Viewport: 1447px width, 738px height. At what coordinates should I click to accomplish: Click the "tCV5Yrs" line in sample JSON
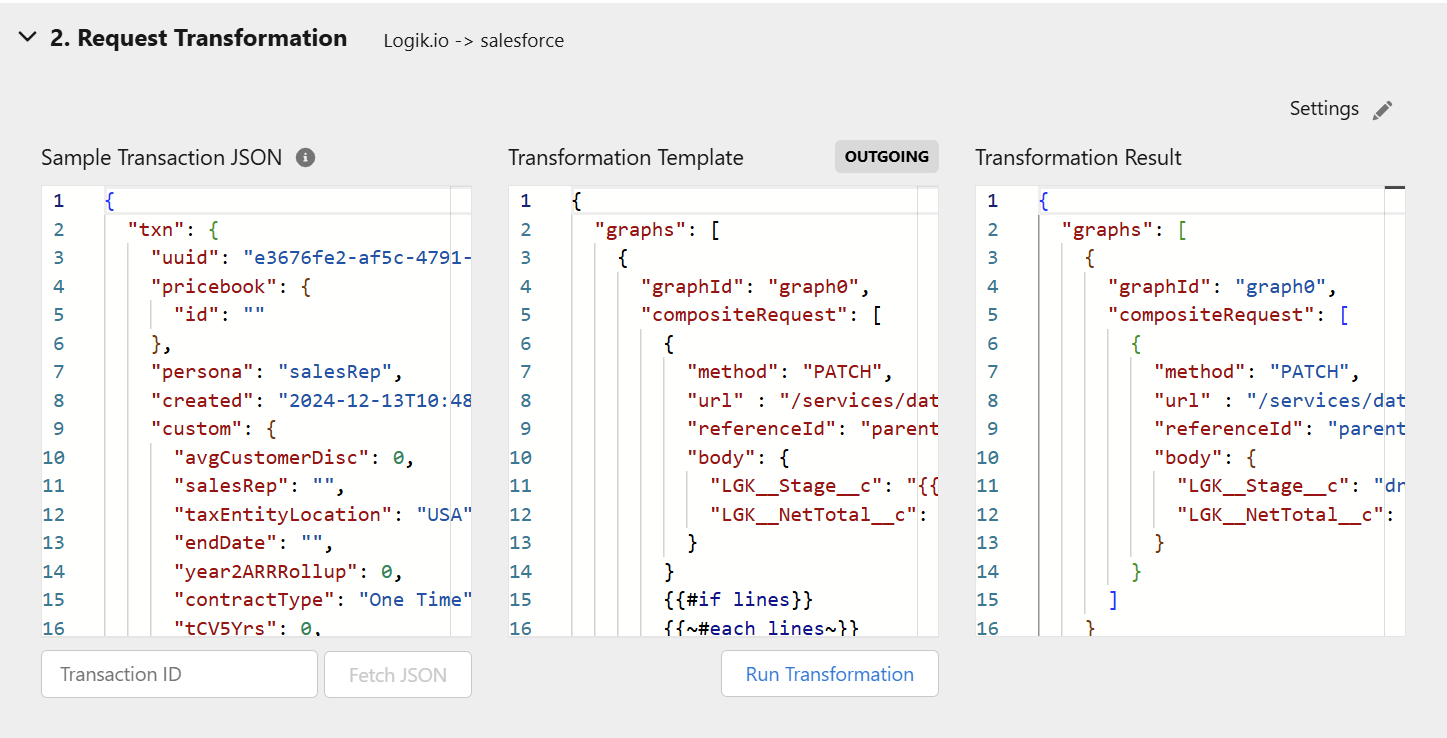(248, 629)
